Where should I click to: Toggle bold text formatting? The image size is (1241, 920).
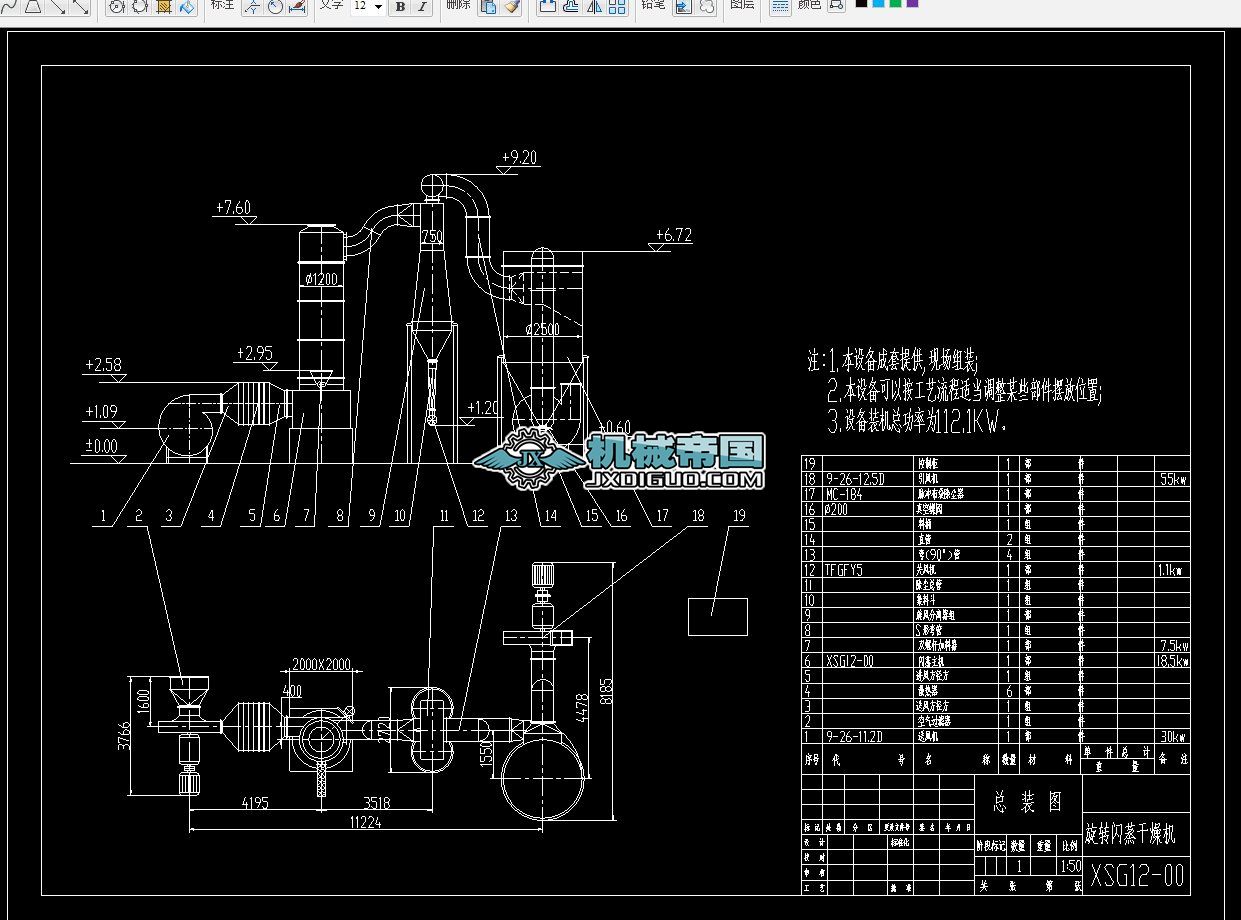coord(400,6)
